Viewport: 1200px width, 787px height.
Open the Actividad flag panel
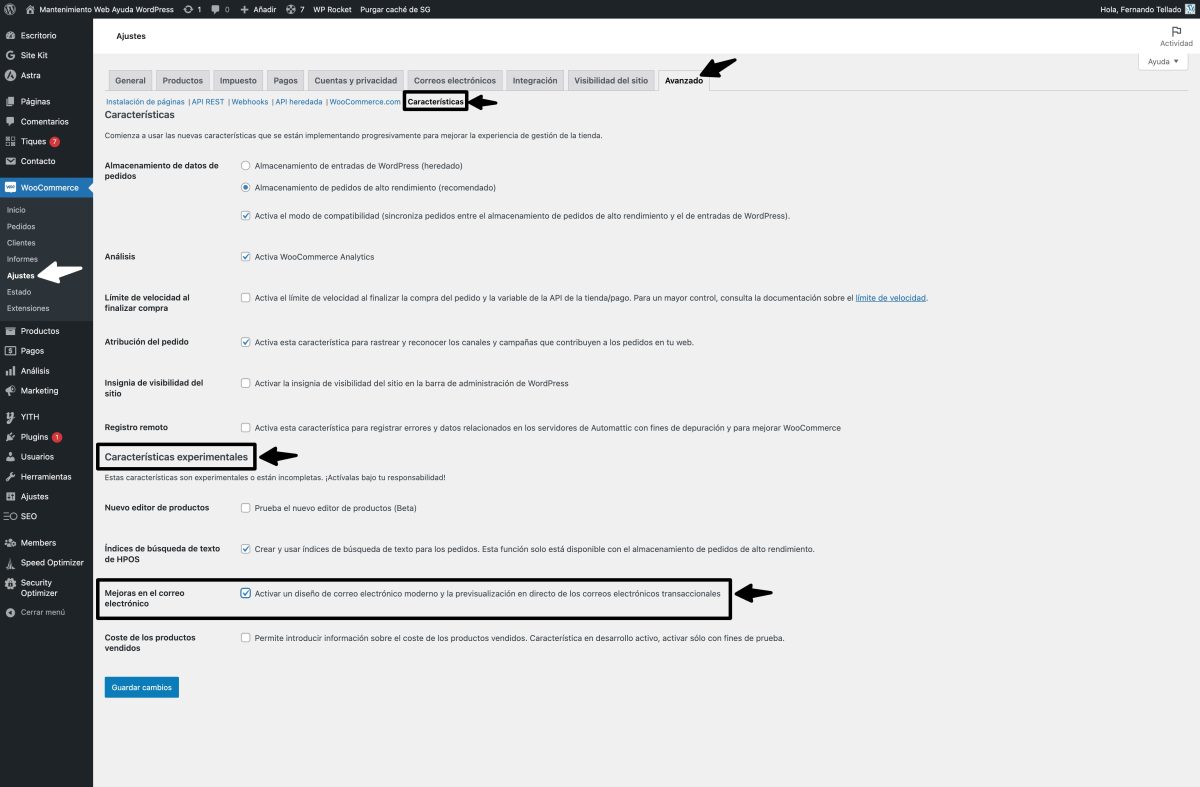[x=1175, y=36]
